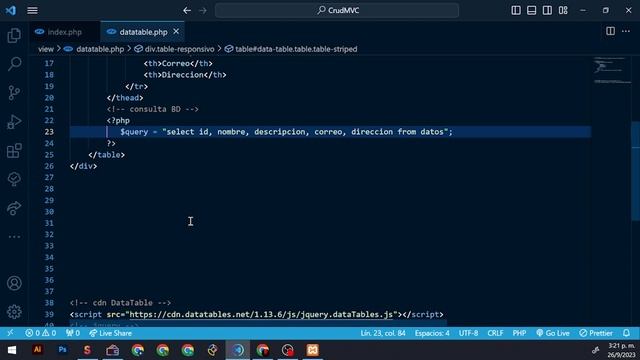Screen dimensions: 640x360
Task: Click the 'cdn DataTable' comment on line 38
Action: [x=120, y=303]
